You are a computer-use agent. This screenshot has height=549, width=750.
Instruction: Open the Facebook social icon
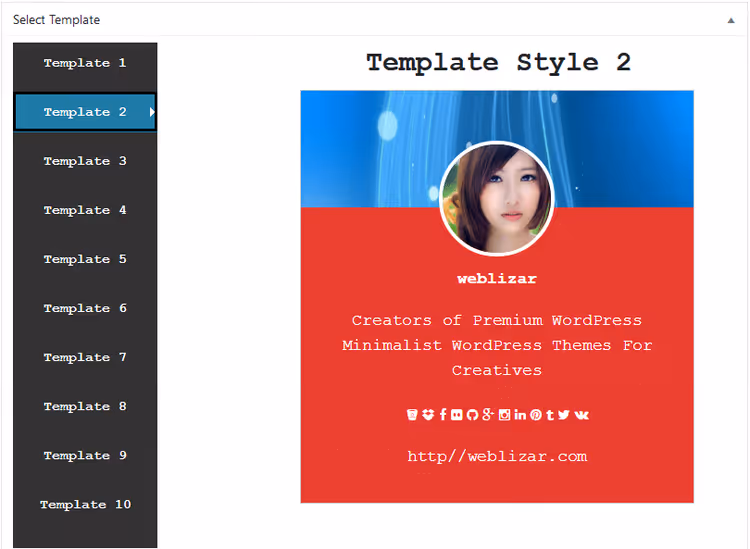(x=443, y=415)
